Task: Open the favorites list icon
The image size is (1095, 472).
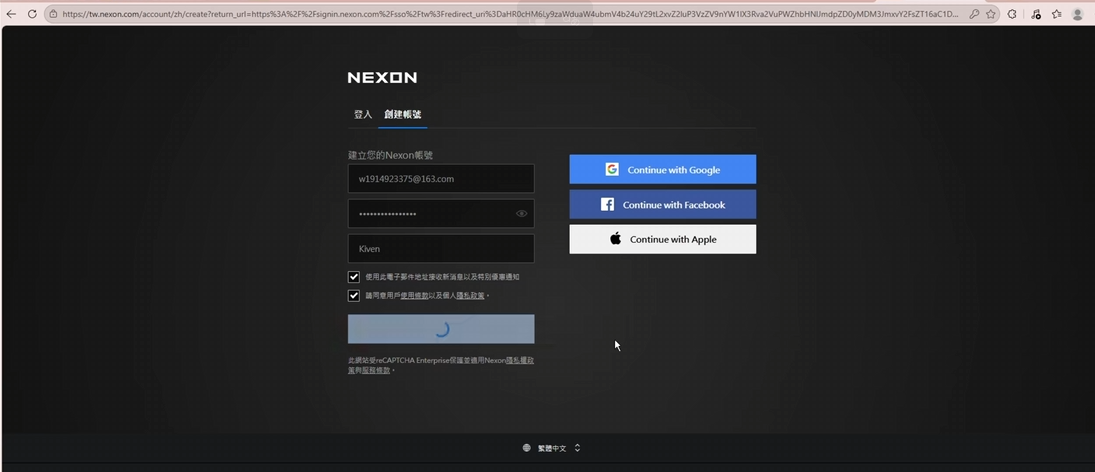Action: click(x=1056, y=14)
